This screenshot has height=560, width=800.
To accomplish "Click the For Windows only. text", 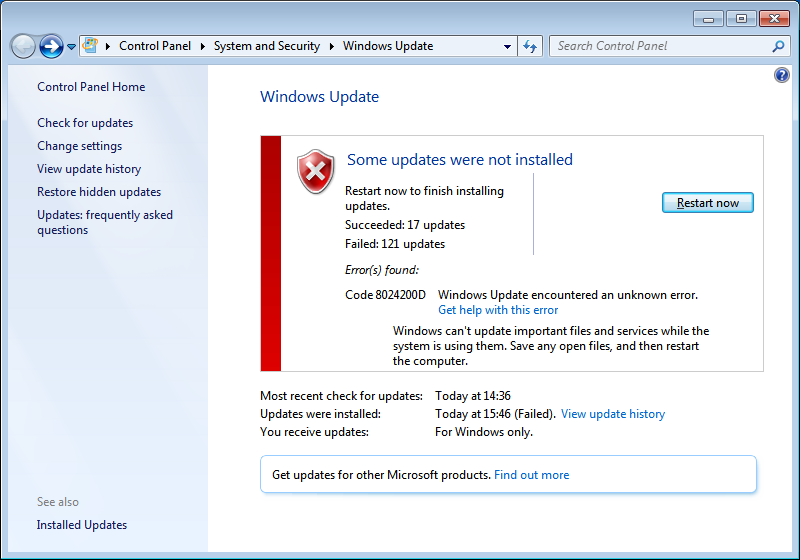I will pos(484,432).
